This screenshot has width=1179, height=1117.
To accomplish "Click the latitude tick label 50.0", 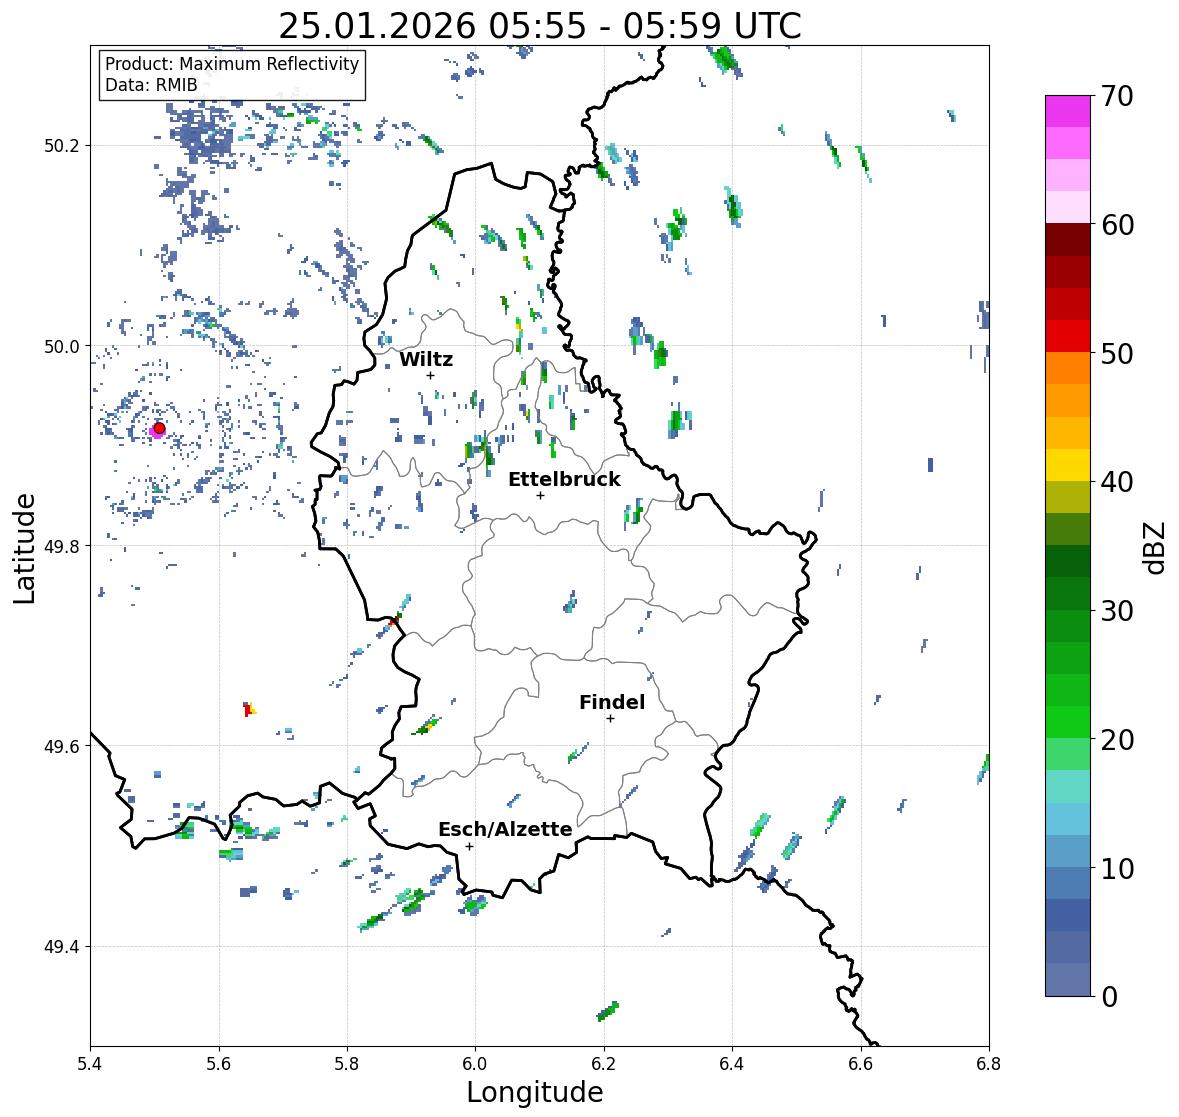I will point(62,347).
